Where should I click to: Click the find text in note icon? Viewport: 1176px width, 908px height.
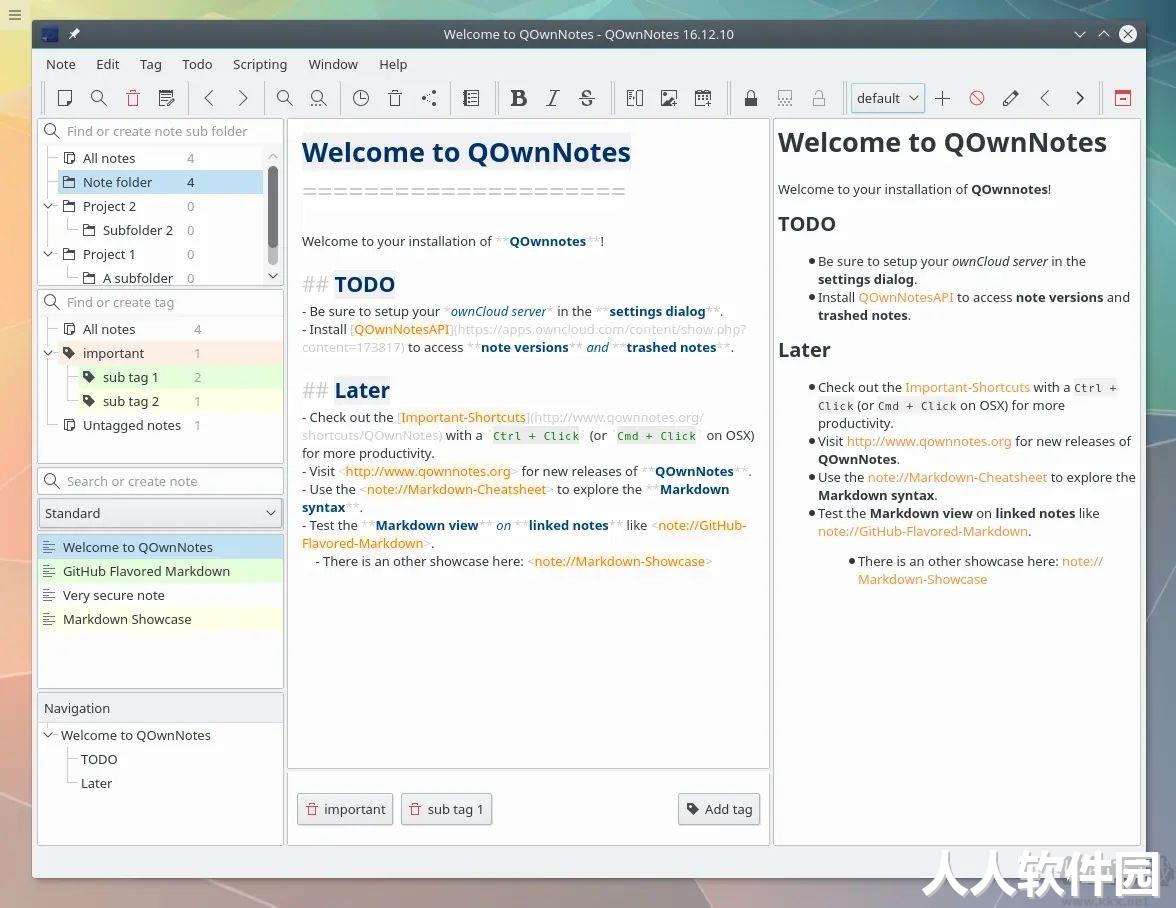coord(284,98)
